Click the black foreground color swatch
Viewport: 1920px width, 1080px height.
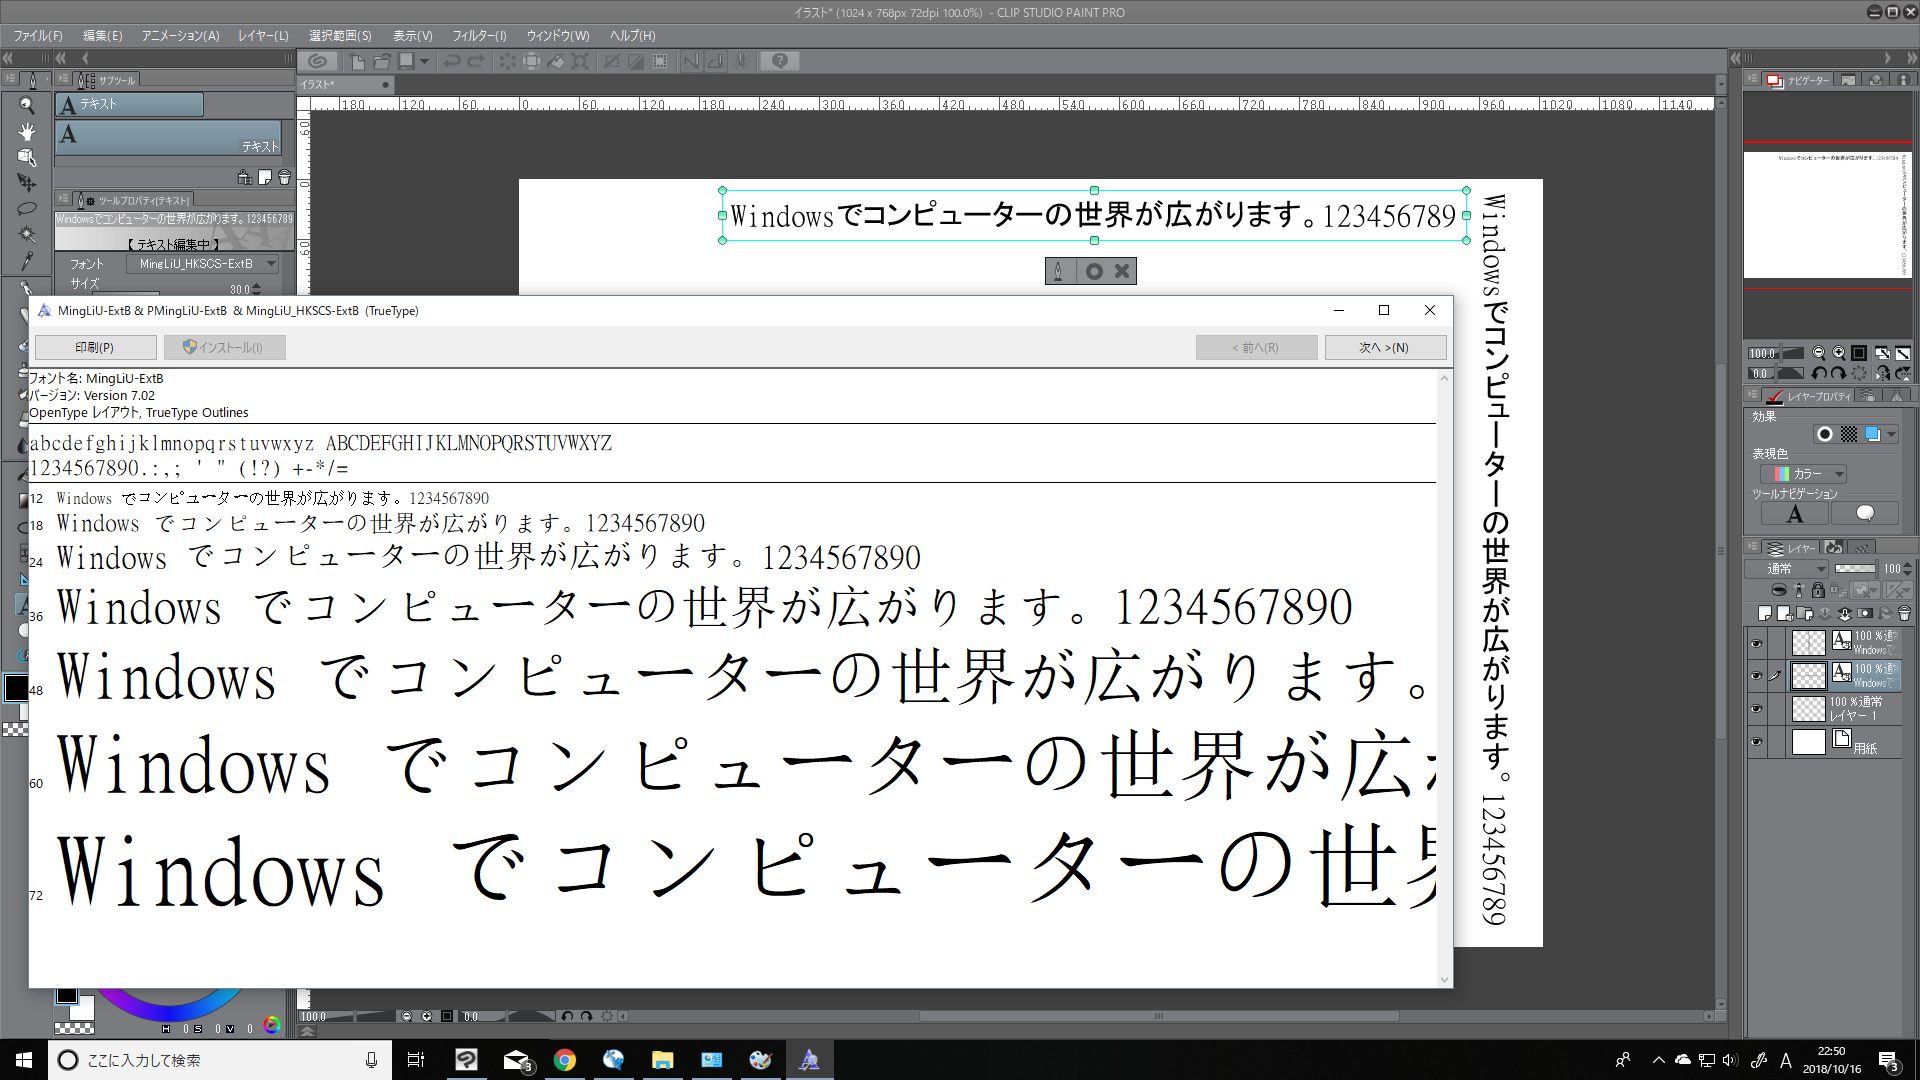pyautogui.click(x=16, y=688)
